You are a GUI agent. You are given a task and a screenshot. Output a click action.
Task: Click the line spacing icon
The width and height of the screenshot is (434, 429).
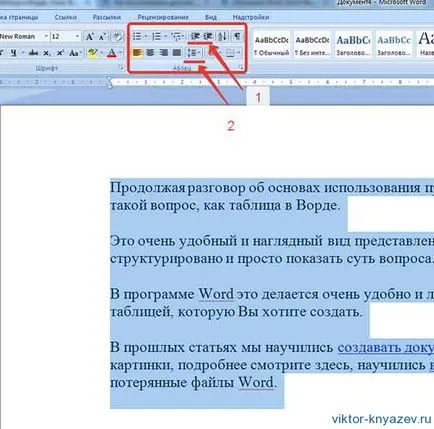pyautogui.click(x=192, y=53)
